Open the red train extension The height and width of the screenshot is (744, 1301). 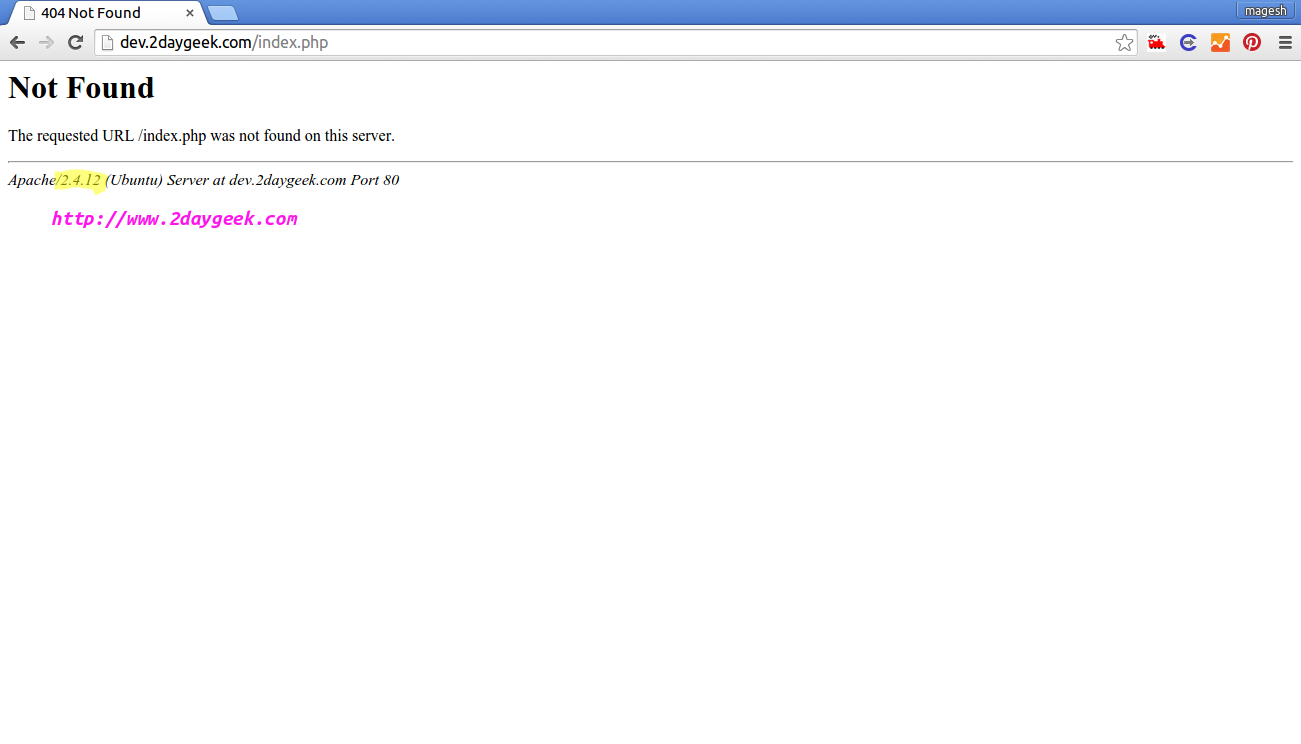pos(1157,42)
